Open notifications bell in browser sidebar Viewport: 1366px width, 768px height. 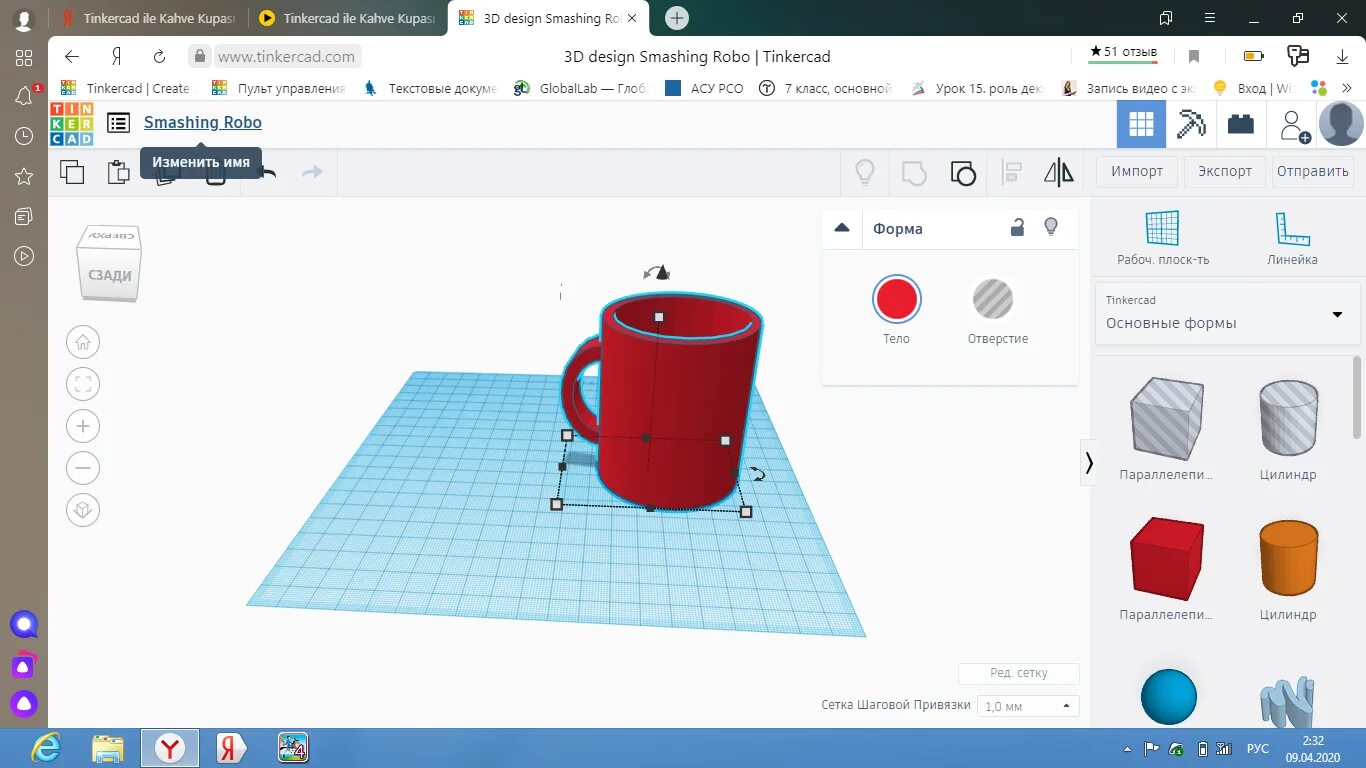(24, 96)
